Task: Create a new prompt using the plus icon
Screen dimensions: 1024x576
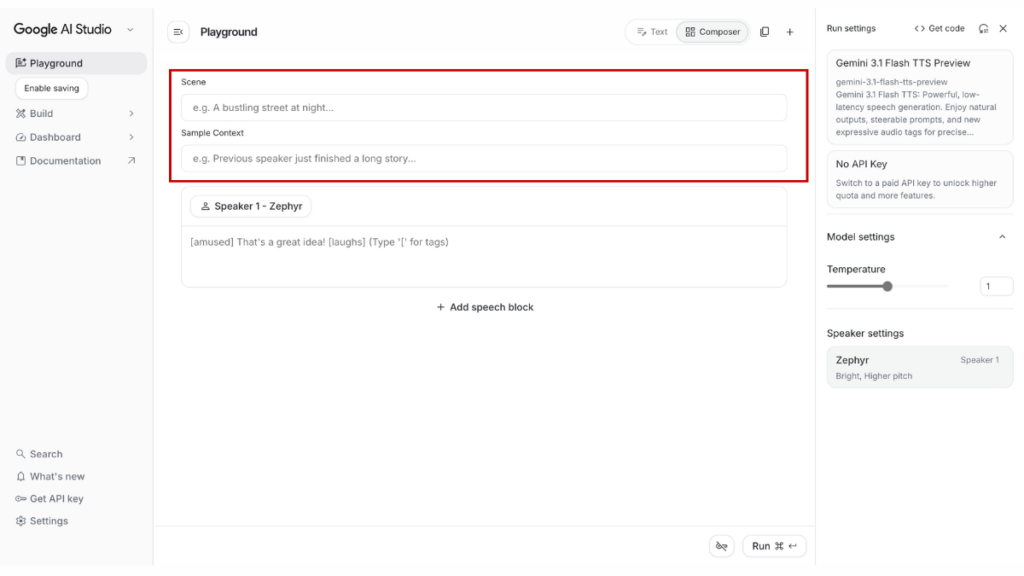Action: [x=789, y=31]
